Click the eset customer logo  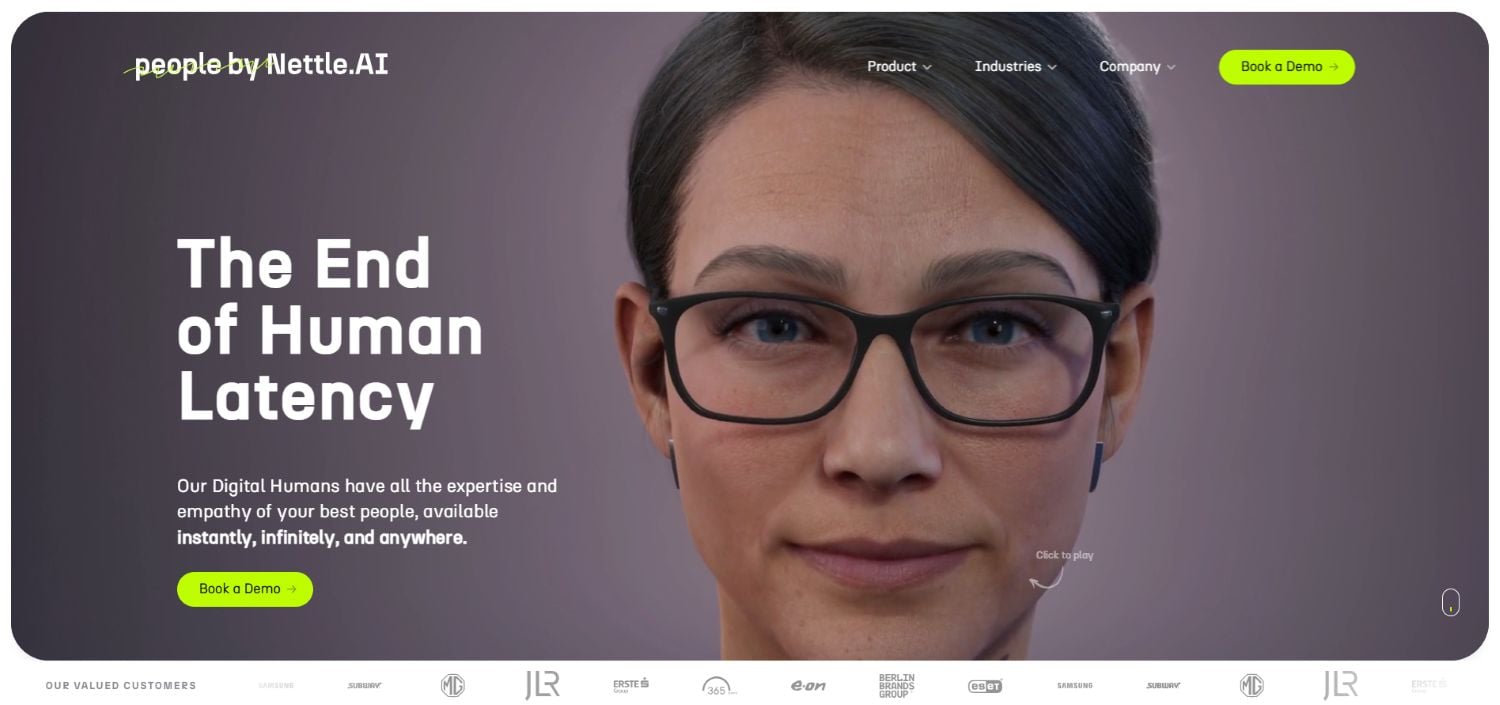(985, 685)
